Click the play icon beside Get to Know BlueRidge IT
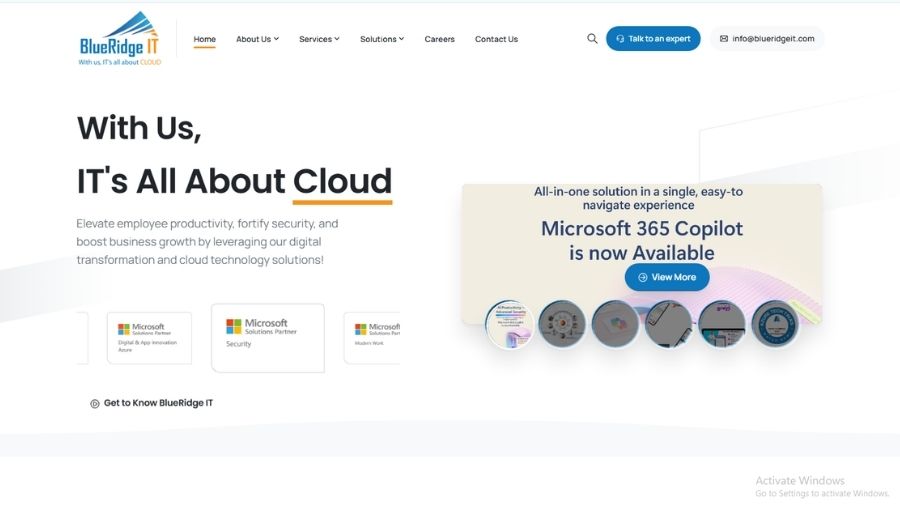The image size is (900, 506). coord(95,403)
